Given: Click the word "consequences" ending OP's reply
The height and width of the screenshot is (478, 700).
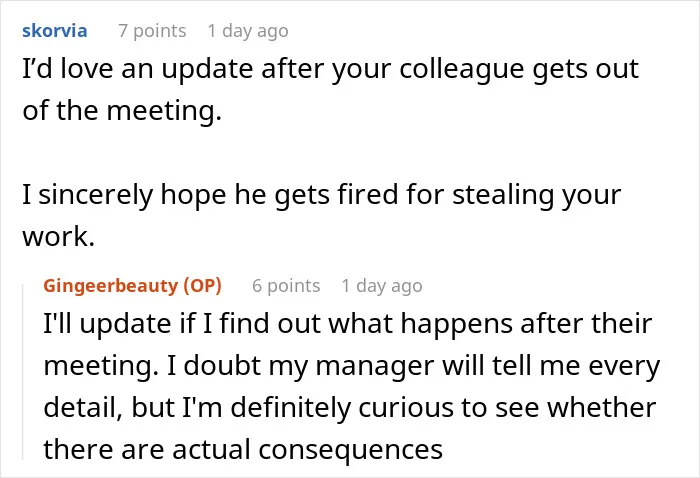Looking at the screenshot, I should click(x=351, y=450).
